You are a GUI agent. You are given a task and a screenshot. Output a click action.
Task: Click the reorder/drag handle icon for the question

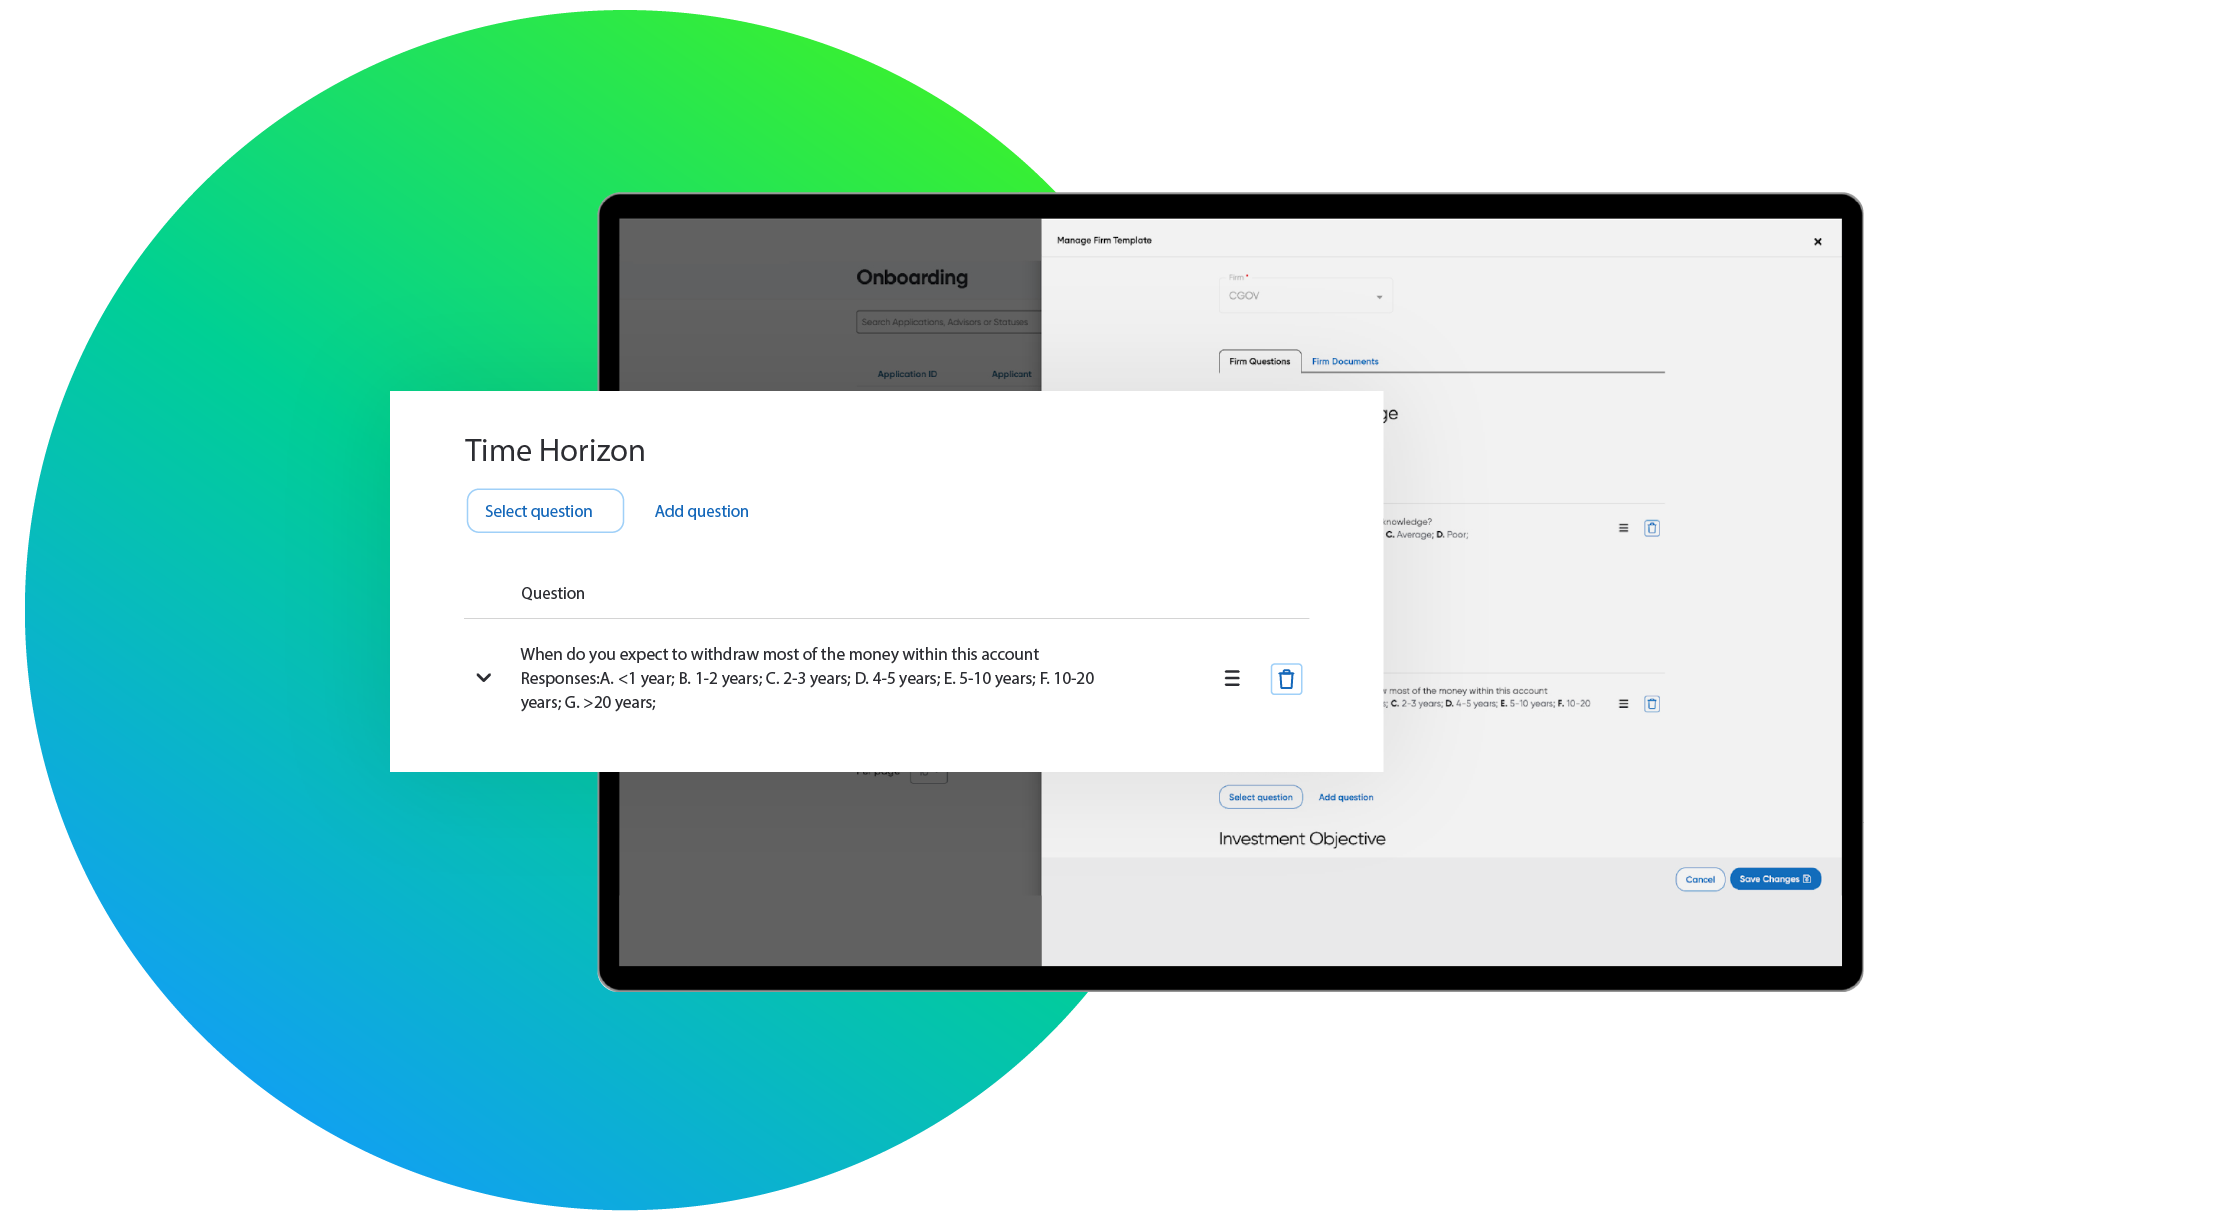tap(1233, 678)
